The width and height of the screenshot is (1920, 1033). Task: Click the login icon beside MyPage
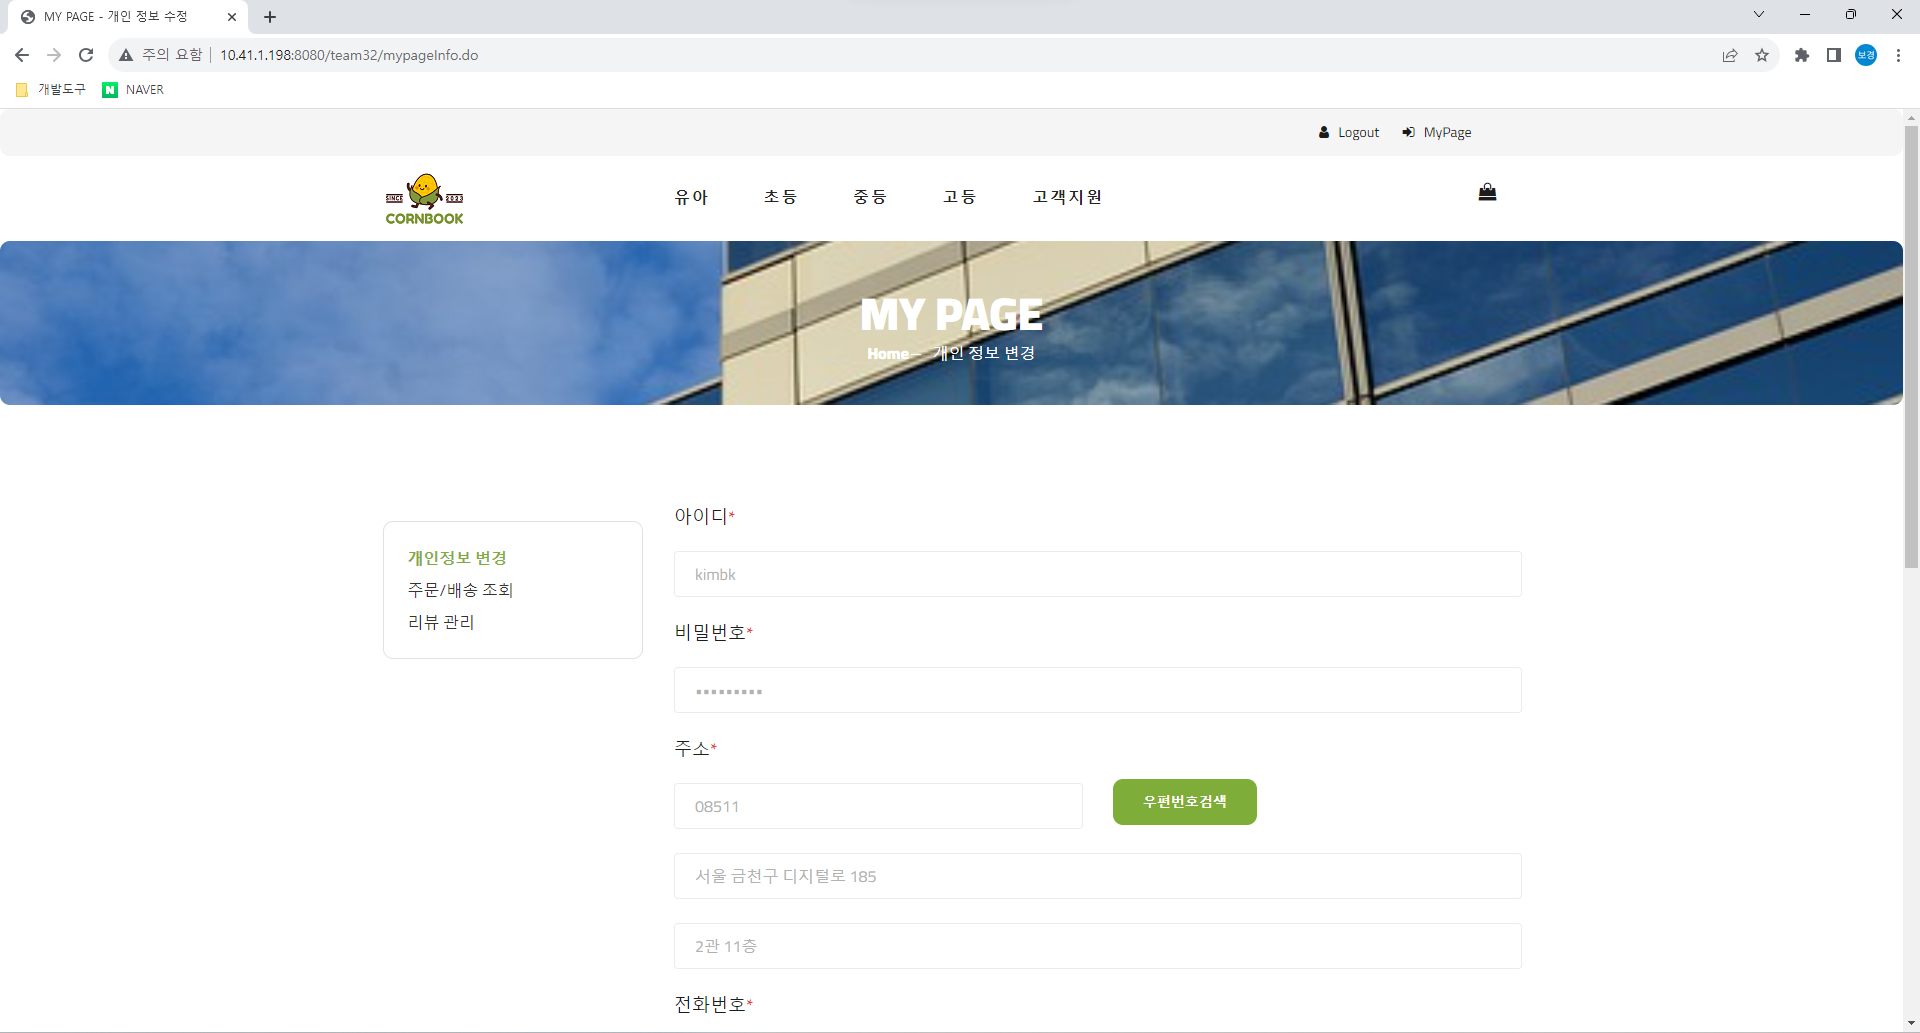1409,131
